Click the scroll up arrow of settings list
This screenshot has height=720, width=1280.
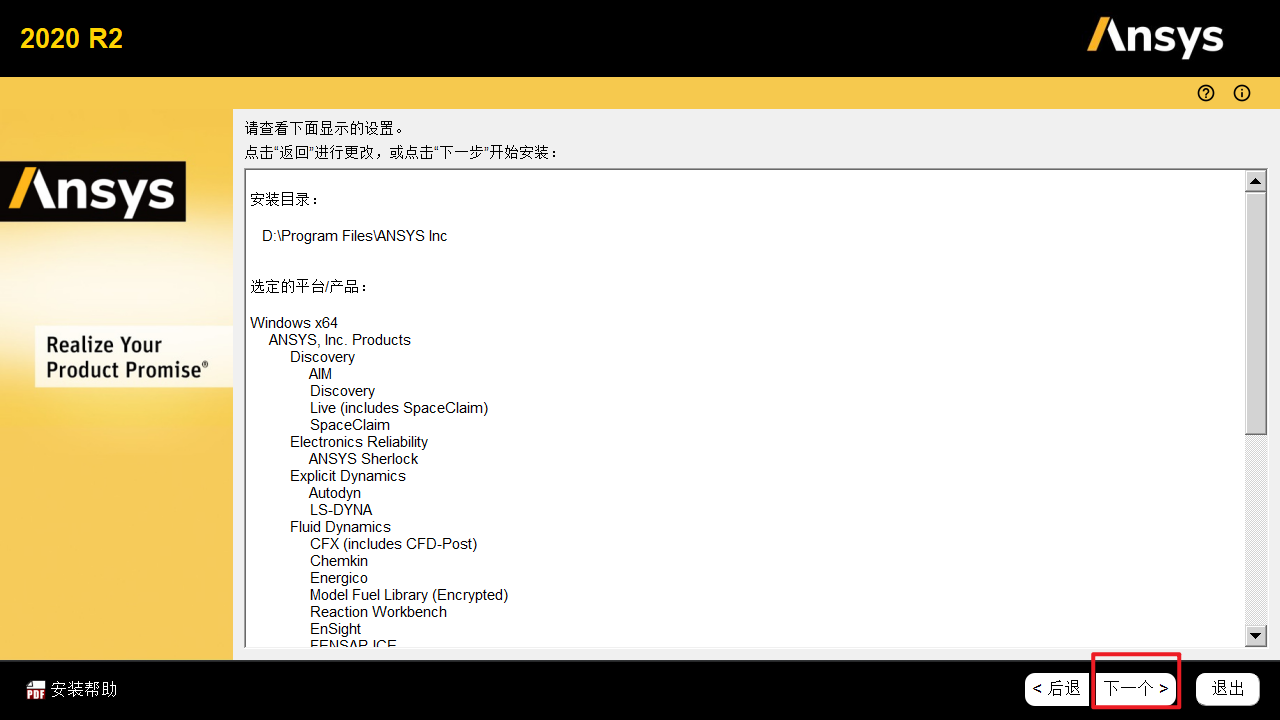tap(1256, 181)
